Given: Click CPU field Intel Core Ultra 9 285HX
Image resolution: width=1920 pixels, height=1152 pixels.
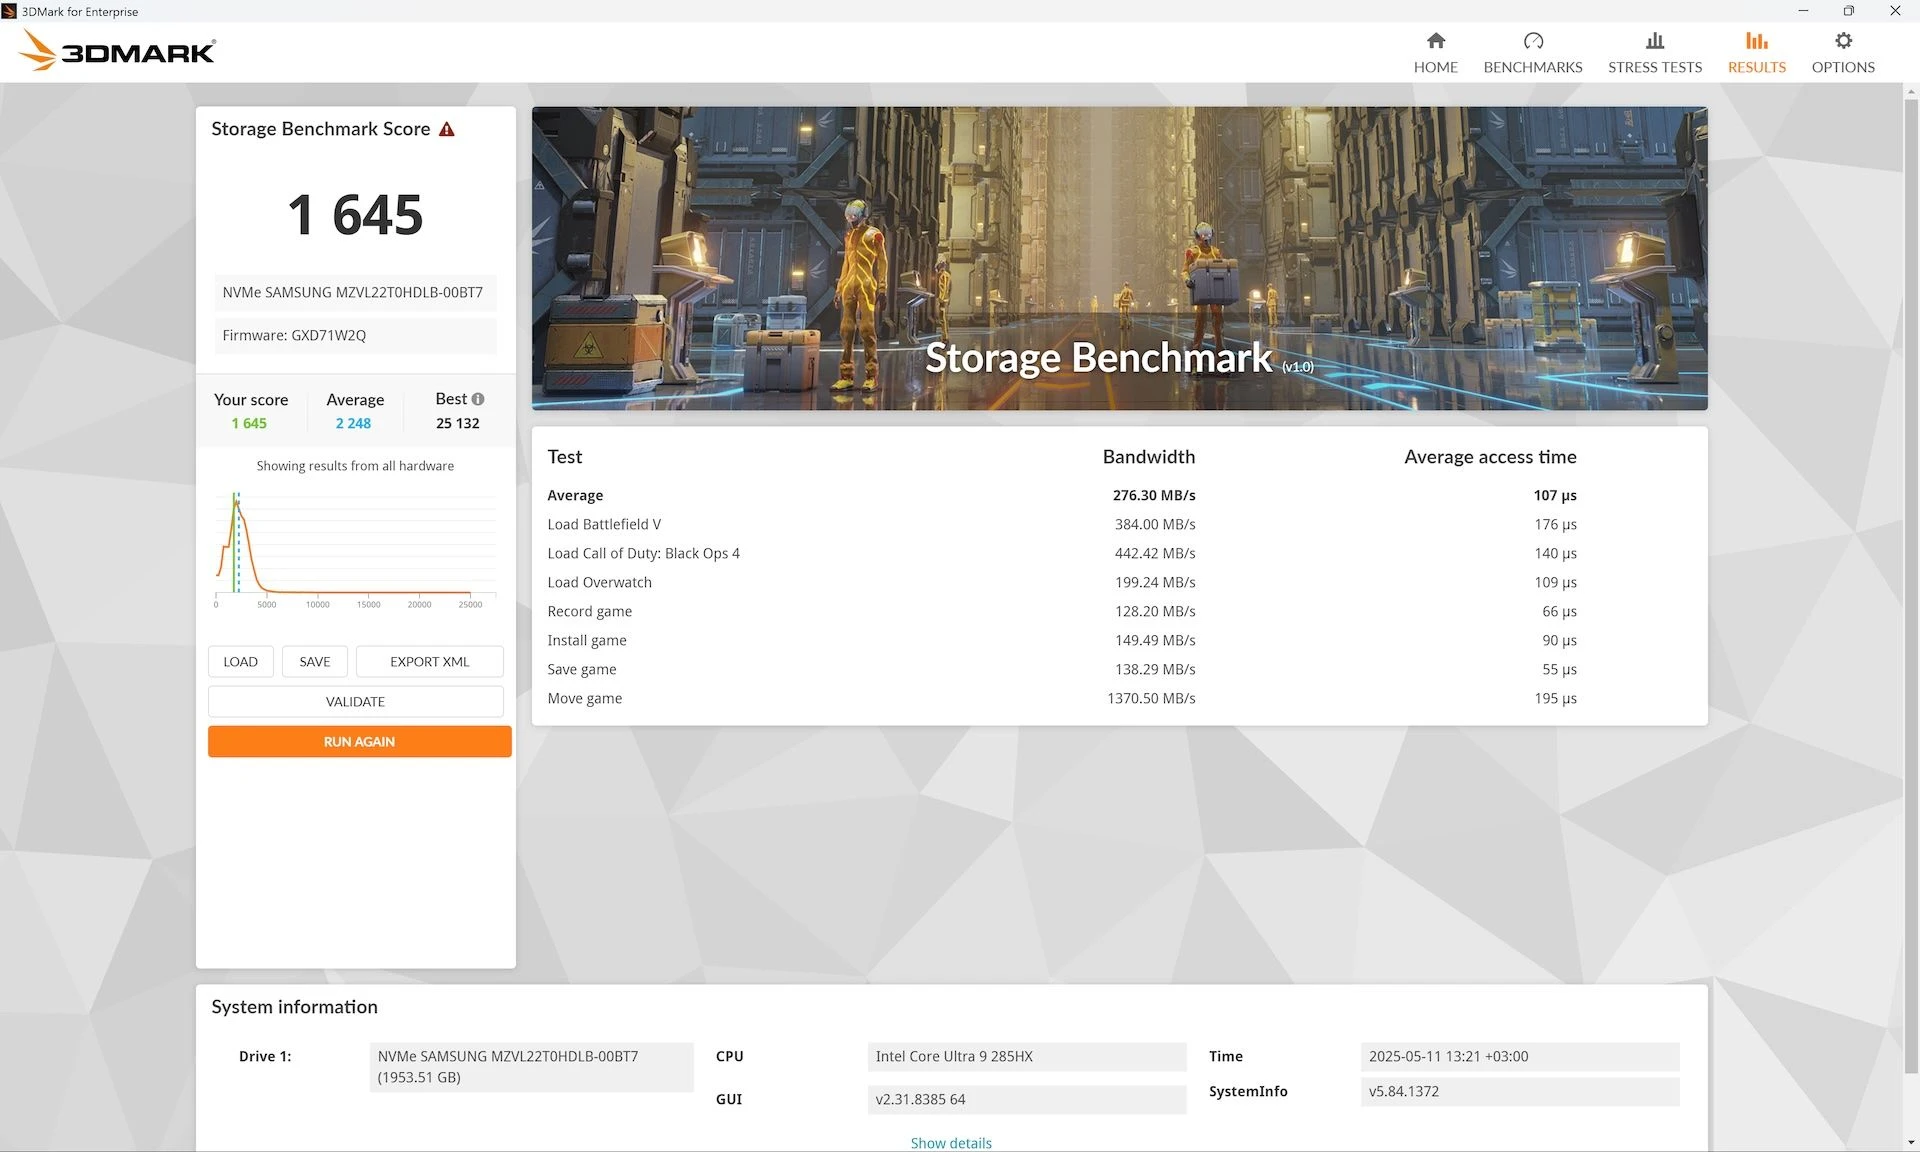Looking at the screenshot, I should point(1027,1056).
